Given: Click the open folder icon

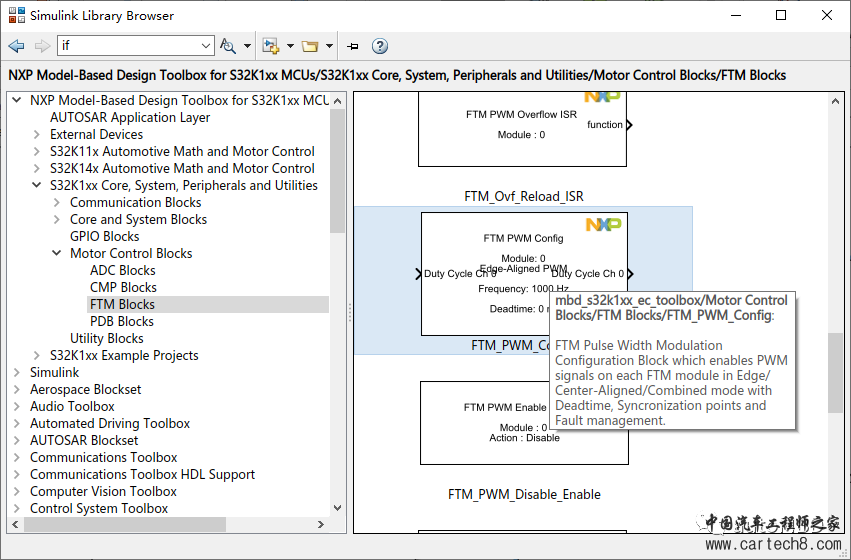Looking at the screenshot, I should (310, 46).
